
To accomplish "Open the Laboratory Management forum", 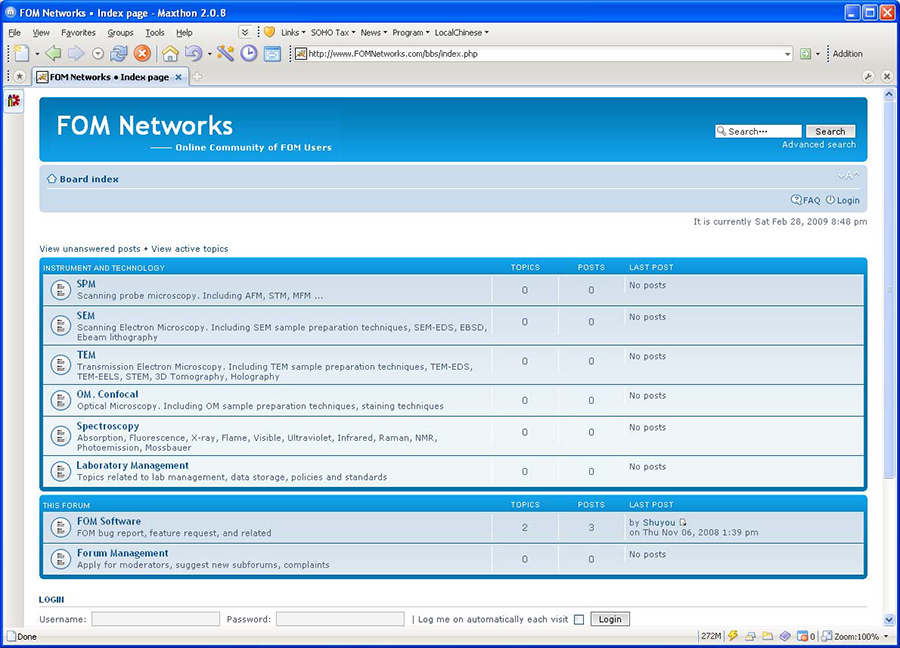I will pos(133,465).
